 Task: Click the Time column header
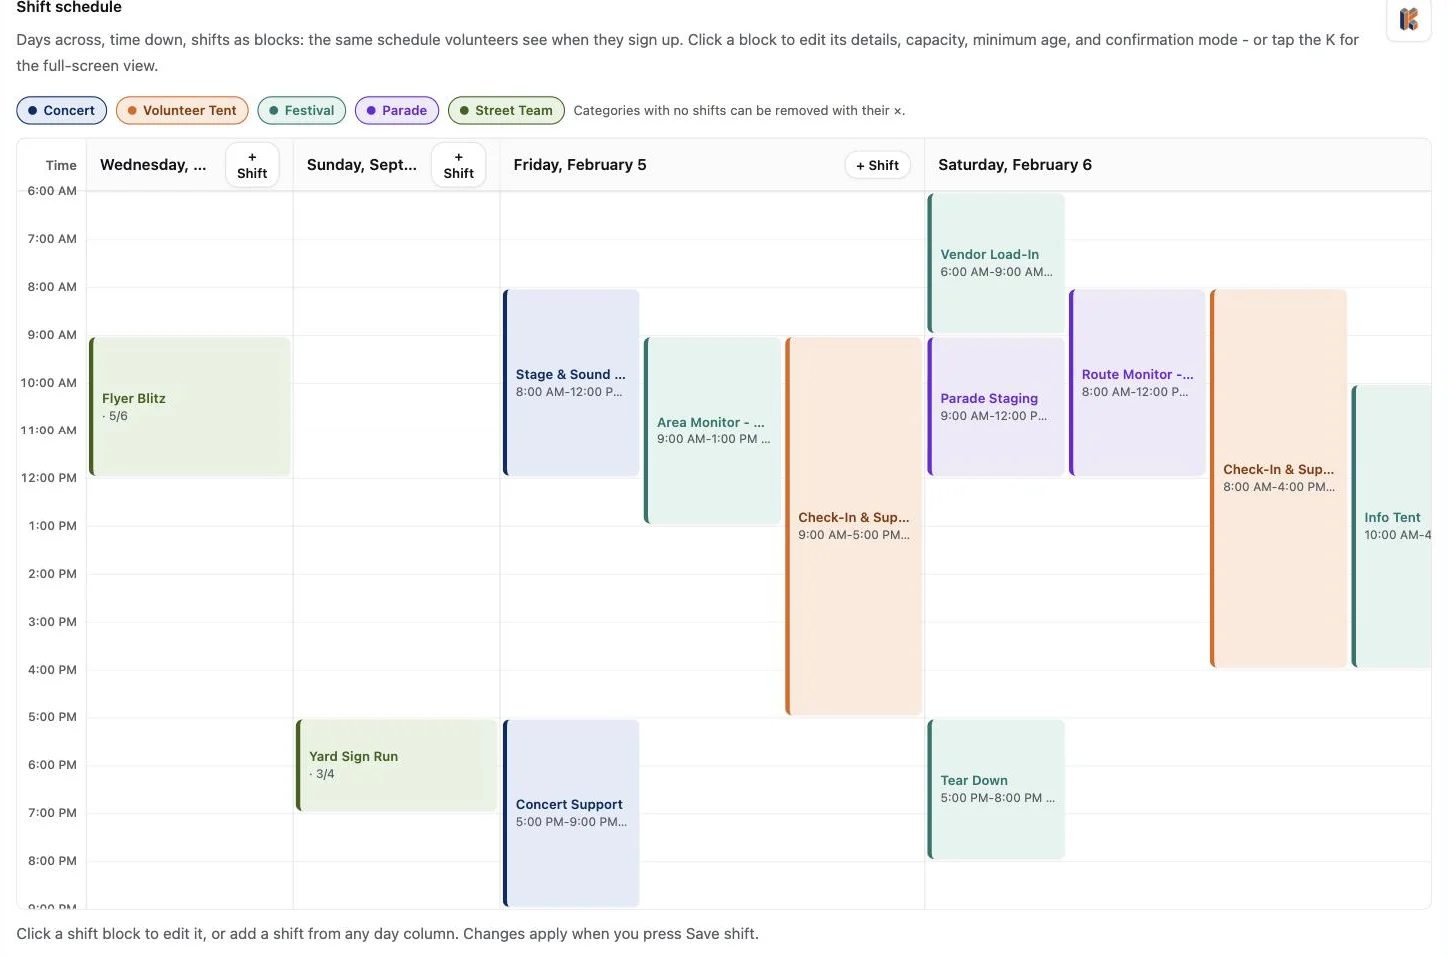(x=61, y=165)
